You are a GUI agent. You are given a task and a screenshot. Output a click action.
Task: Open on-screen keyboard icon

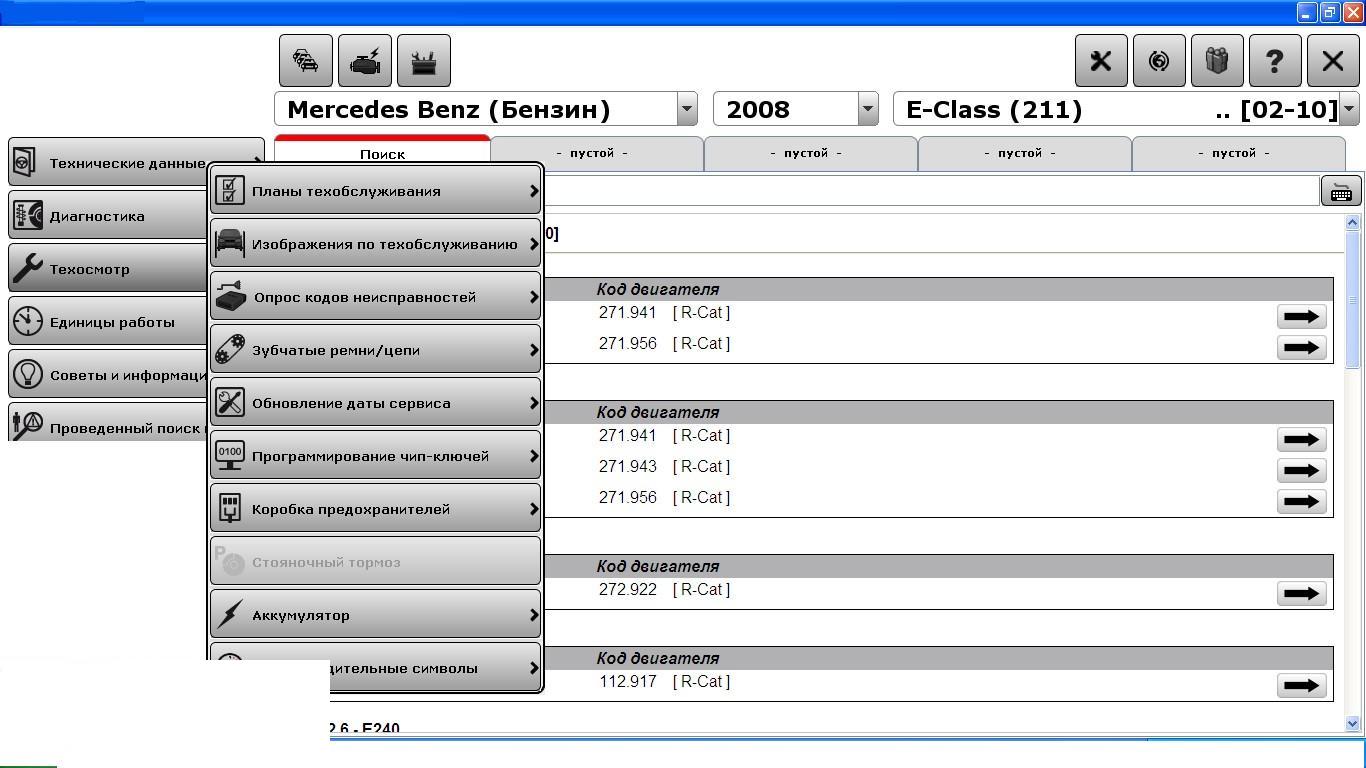pyautogui.click(x=1341, y=191)
